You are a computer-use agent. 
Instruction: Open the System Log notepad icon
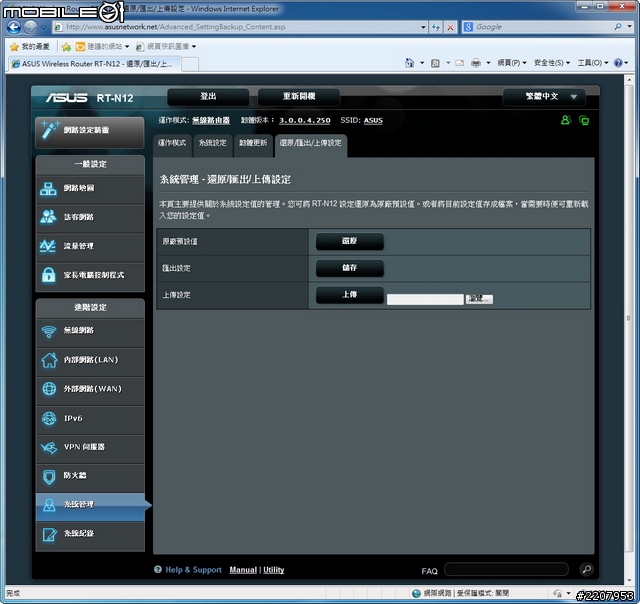[x=49, y=534]
